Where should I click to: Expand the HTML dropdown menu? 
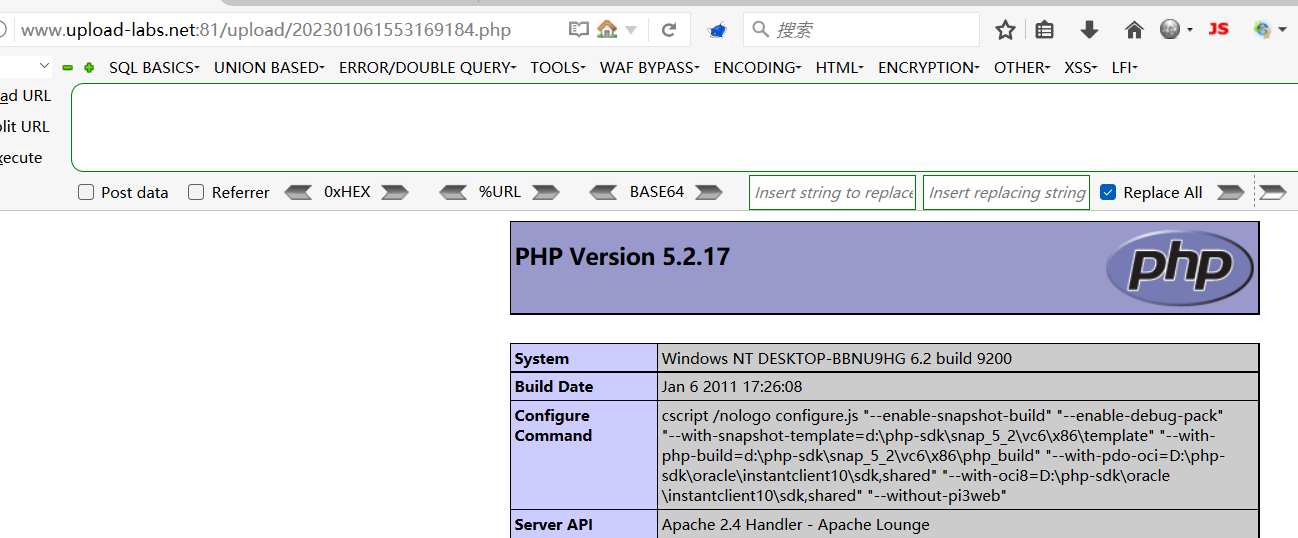(x=840, y=68)
